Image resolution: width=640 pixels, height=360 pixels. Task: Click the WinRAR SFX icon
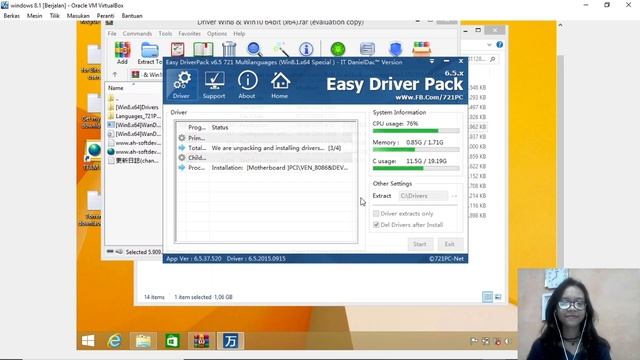(421, 49)
